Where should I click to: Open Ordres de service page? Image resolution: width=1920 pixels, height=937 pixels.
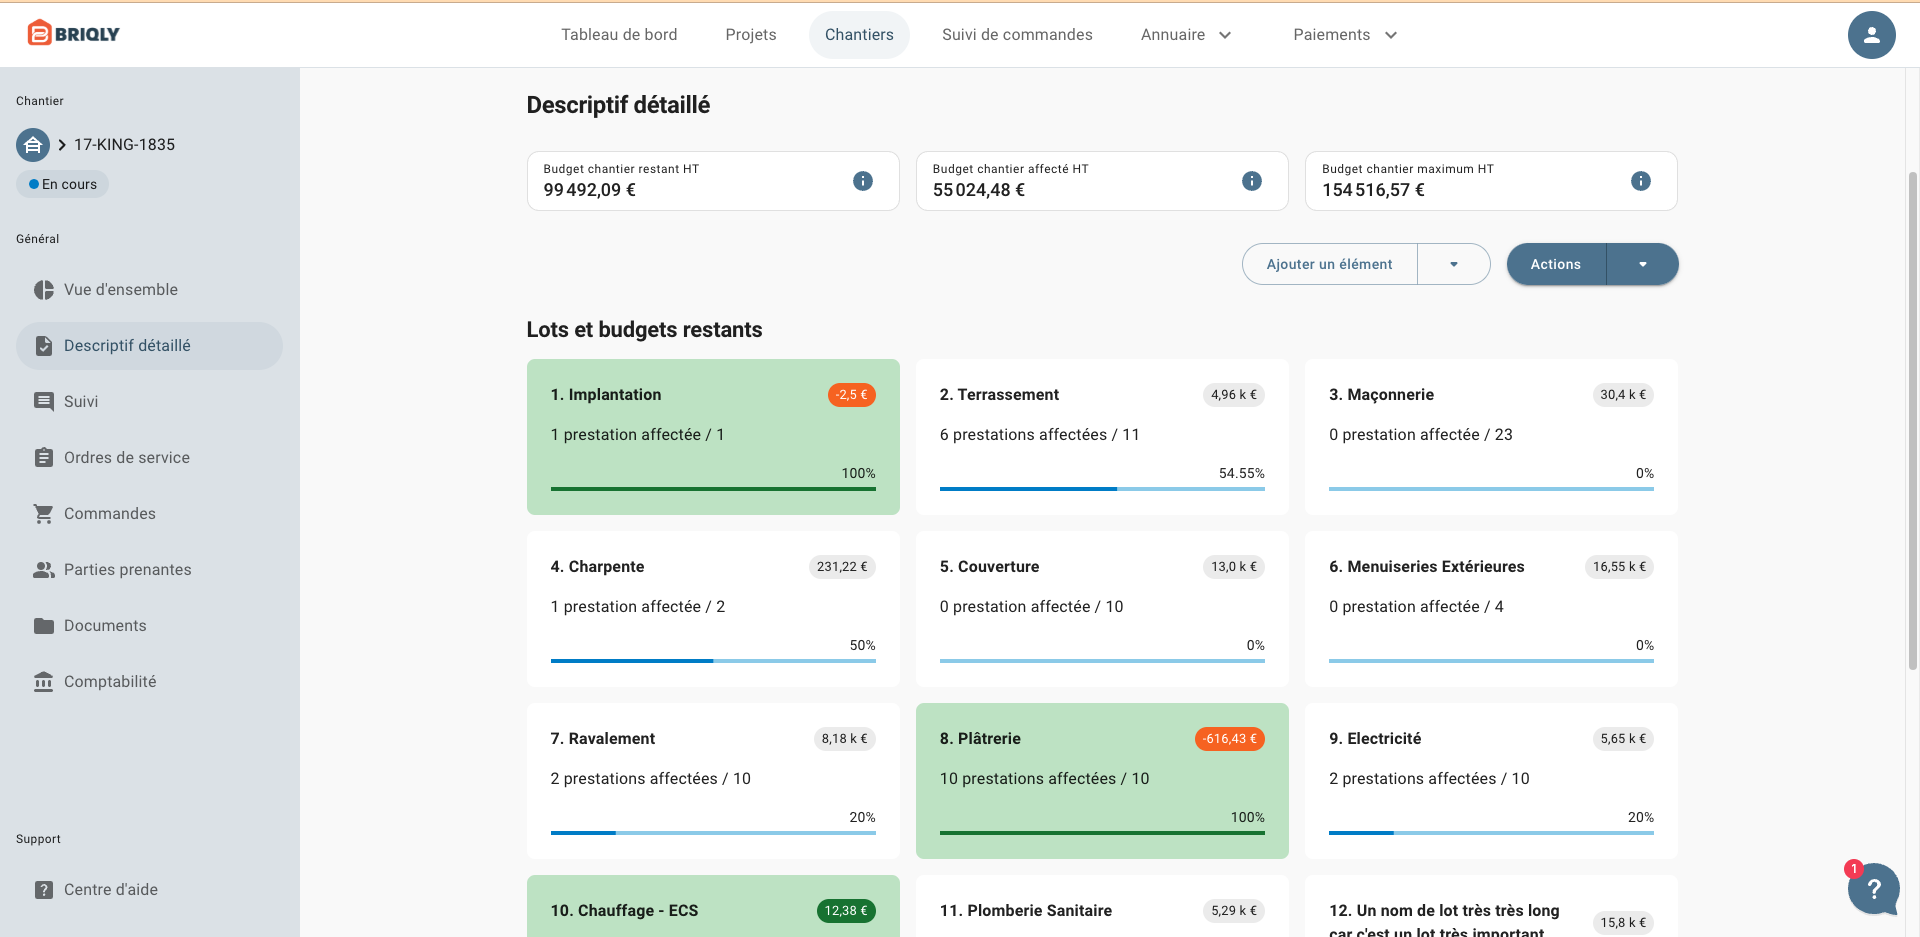149,458
